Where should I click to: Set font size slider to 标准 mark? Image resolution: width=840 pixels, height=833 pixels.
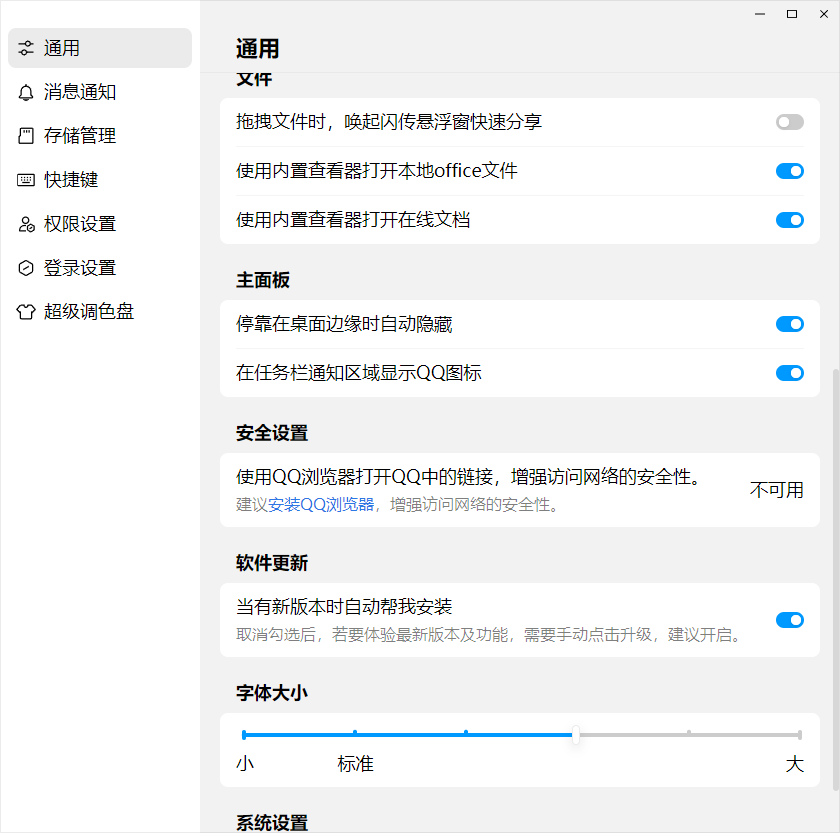click(355, 735)
